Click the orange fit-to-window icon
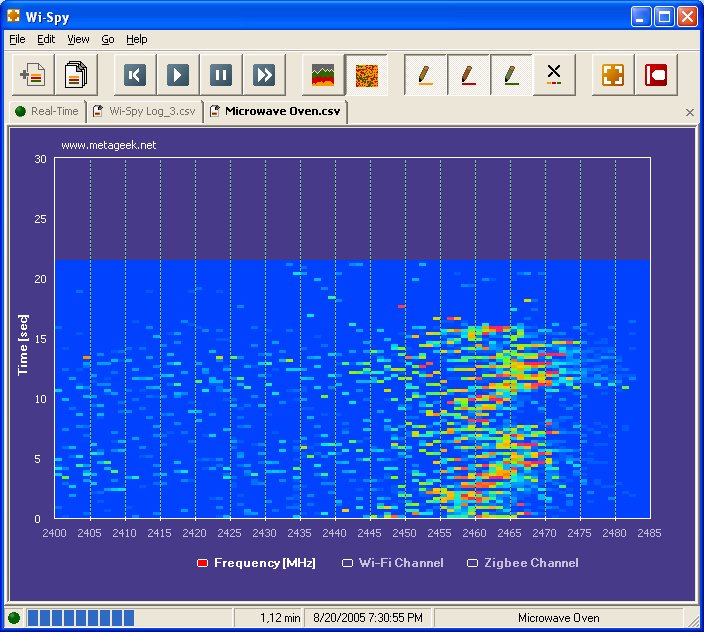Image resolution: width=704 pixels, height=632 pixels. pyautogui.click(x=613, y=75)
